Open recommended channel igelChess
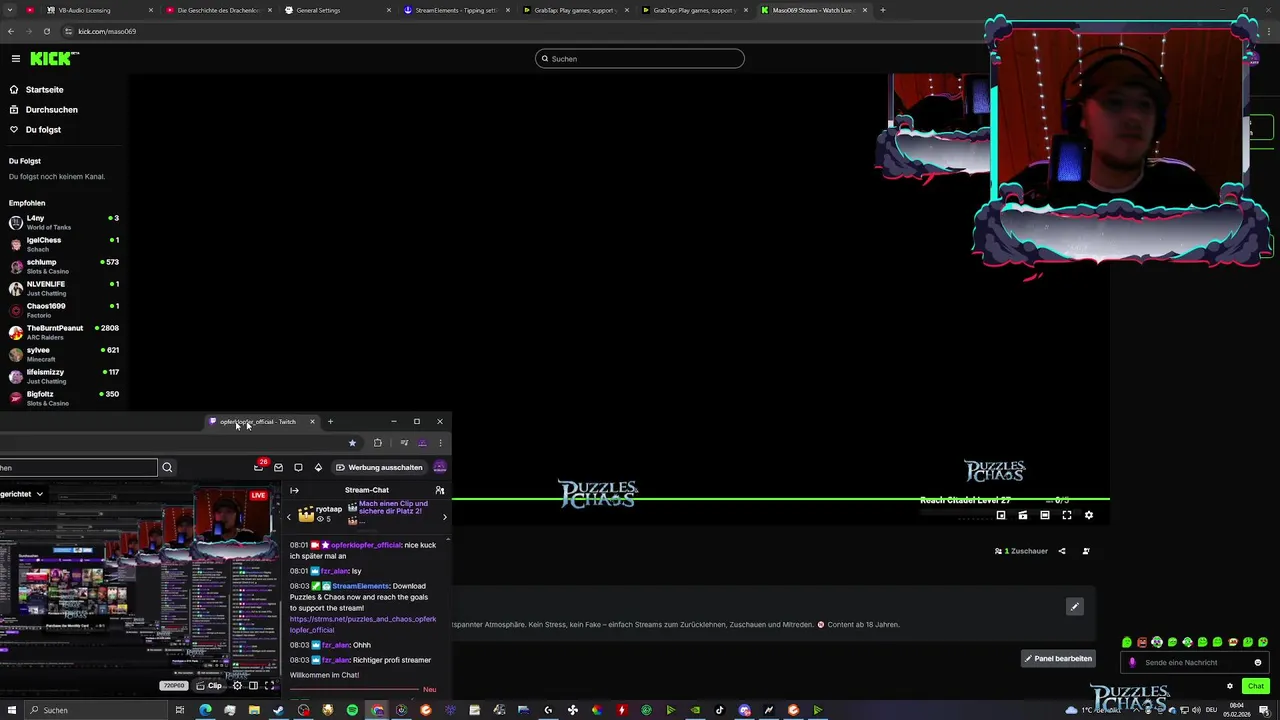 [x=63, y=244]
